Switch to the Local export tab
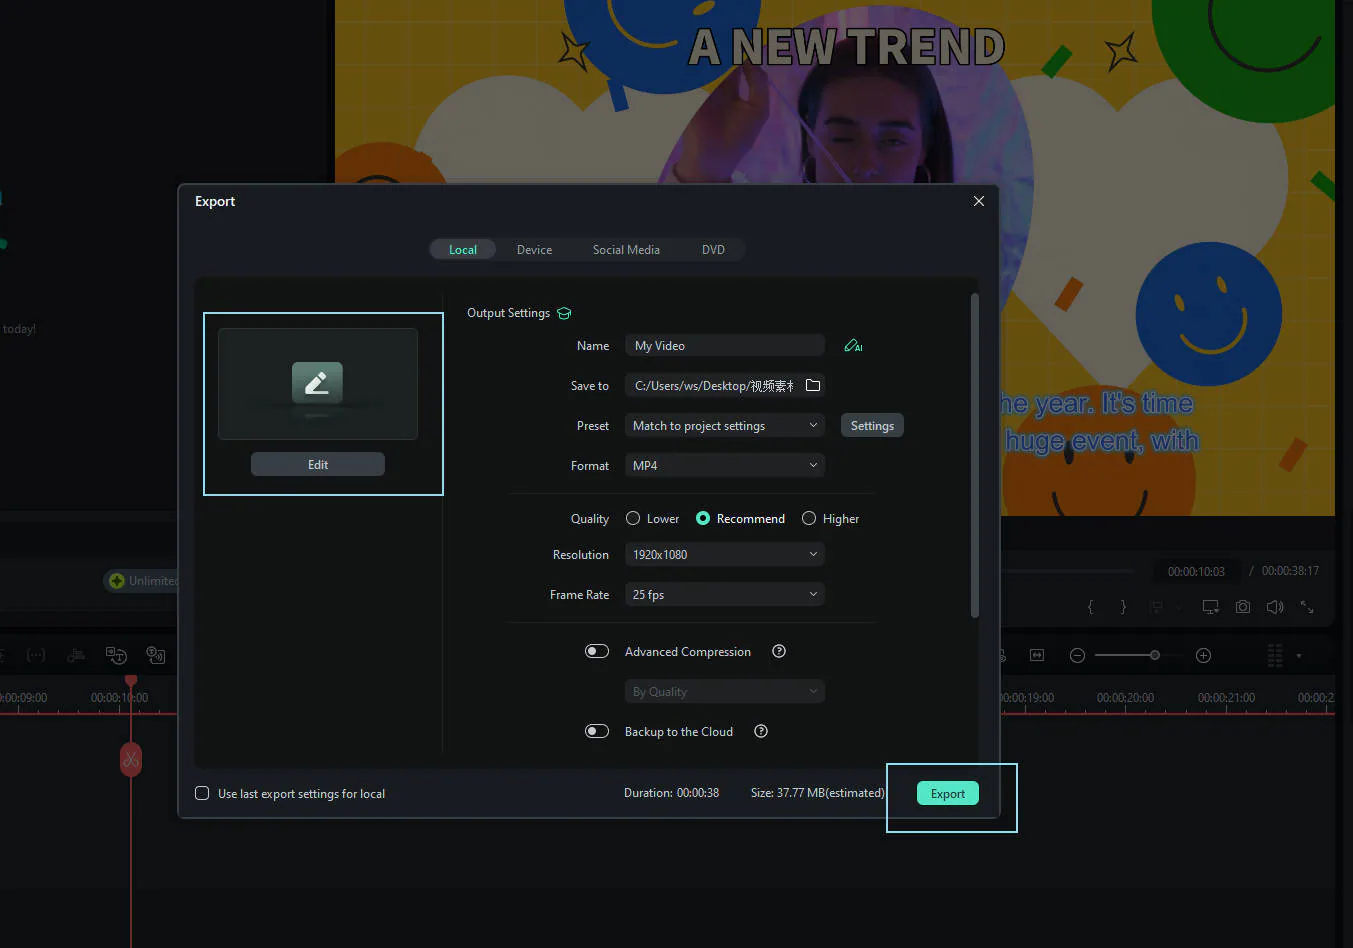This screenshot has width=1353, height=948. point(463,249)
